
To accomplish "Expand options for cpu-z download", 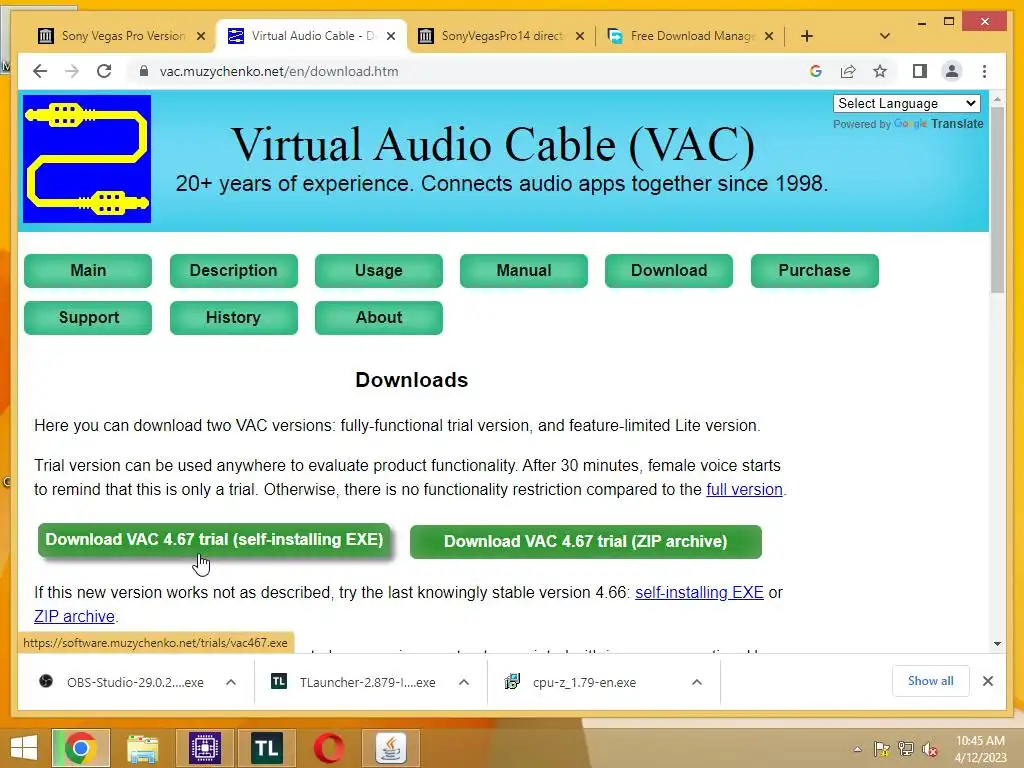I will [x=697, y=682].
